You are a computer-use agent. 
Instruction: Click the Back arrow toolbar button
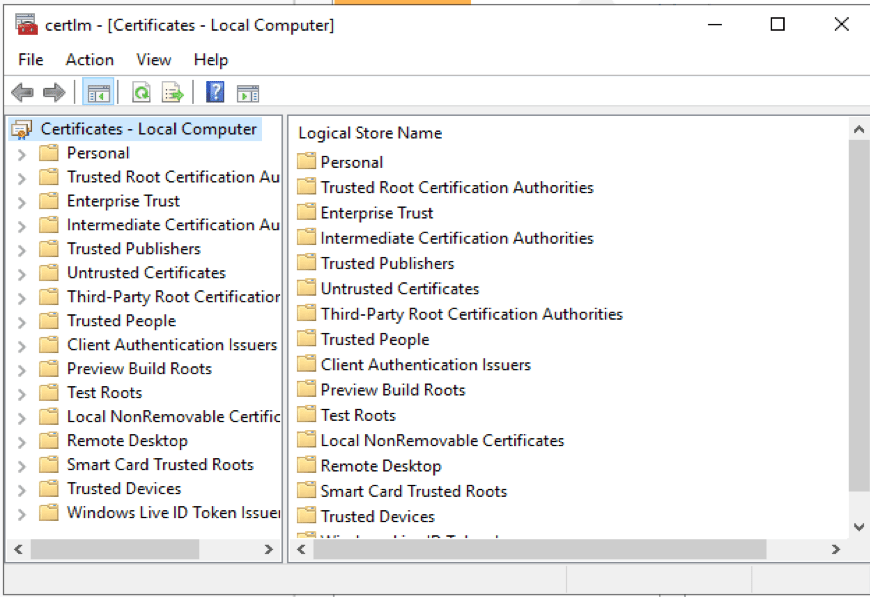[22, 93]
